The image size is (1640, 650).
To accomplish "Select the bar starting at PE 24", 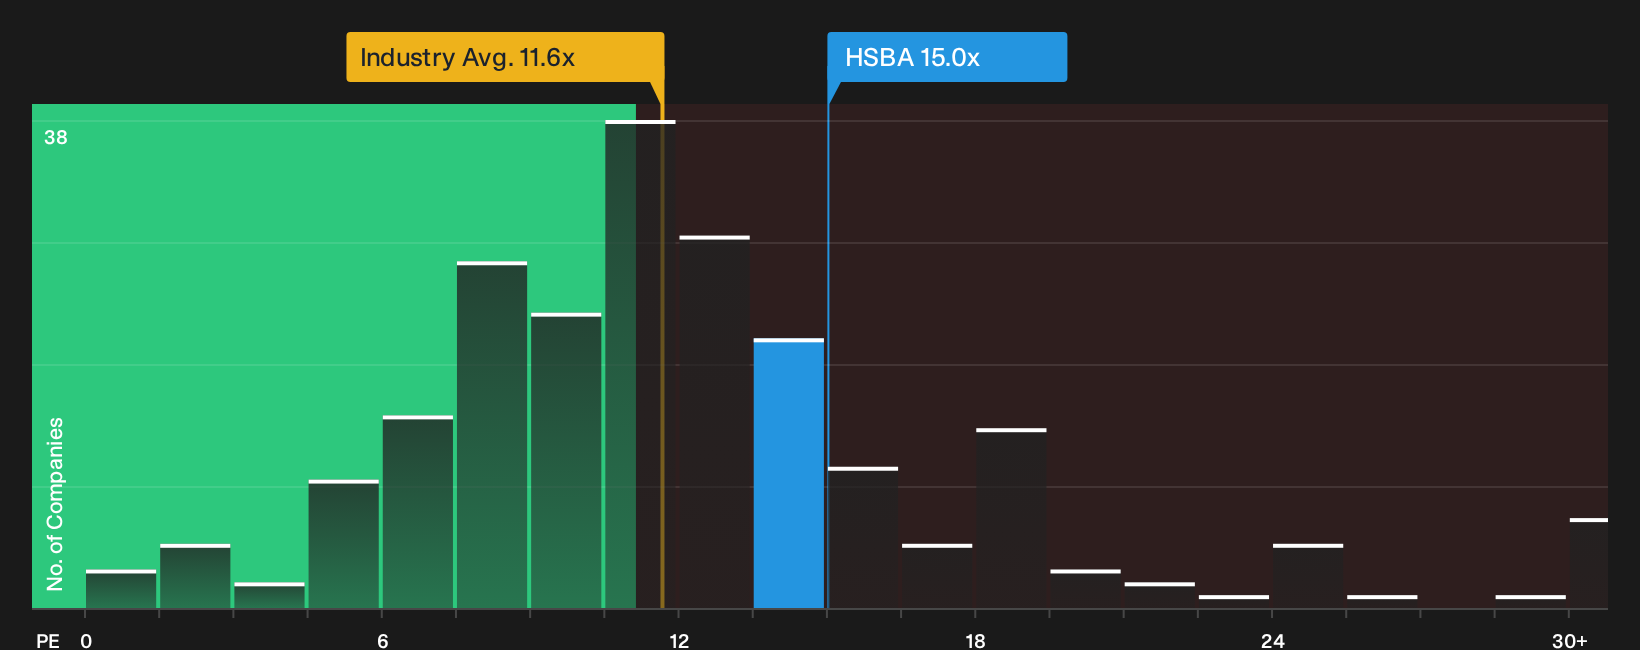I will (1308, 577).
